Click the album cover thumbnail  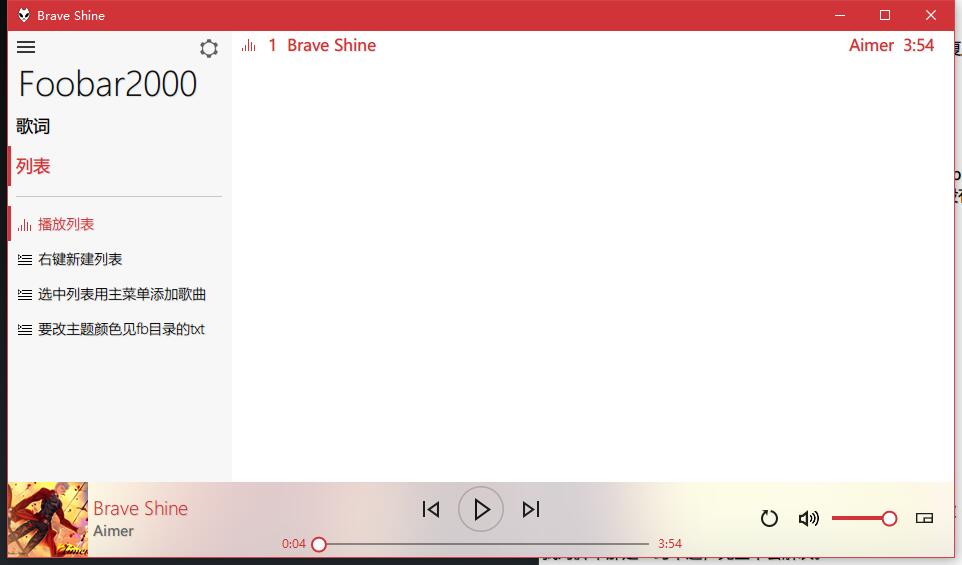coord(48,519)
